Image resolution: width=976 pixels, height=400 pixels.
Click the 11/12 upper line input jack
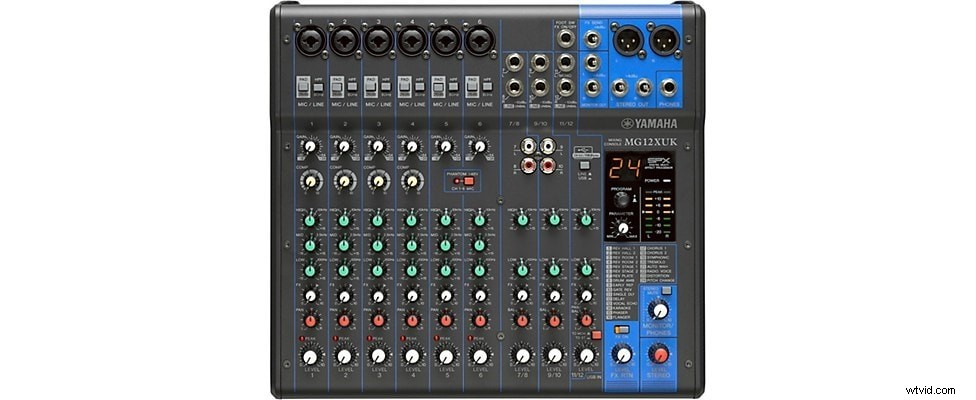(x=565, y=63)
